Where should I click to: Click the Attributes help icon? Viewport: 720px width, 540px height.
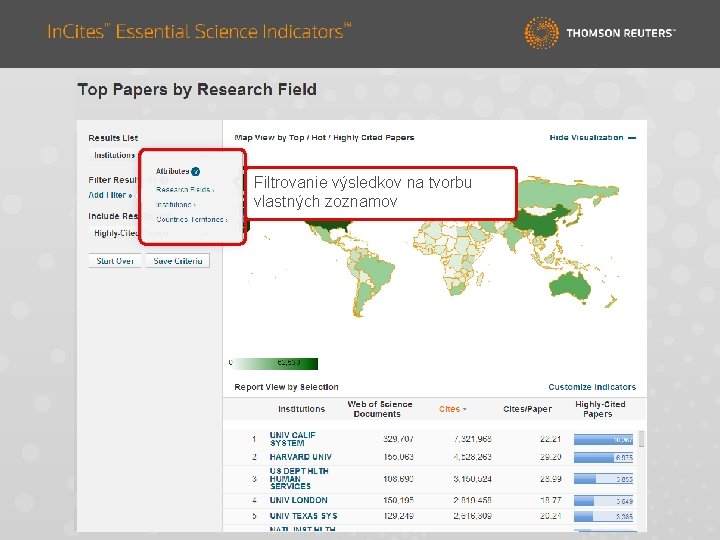(196, 171)
